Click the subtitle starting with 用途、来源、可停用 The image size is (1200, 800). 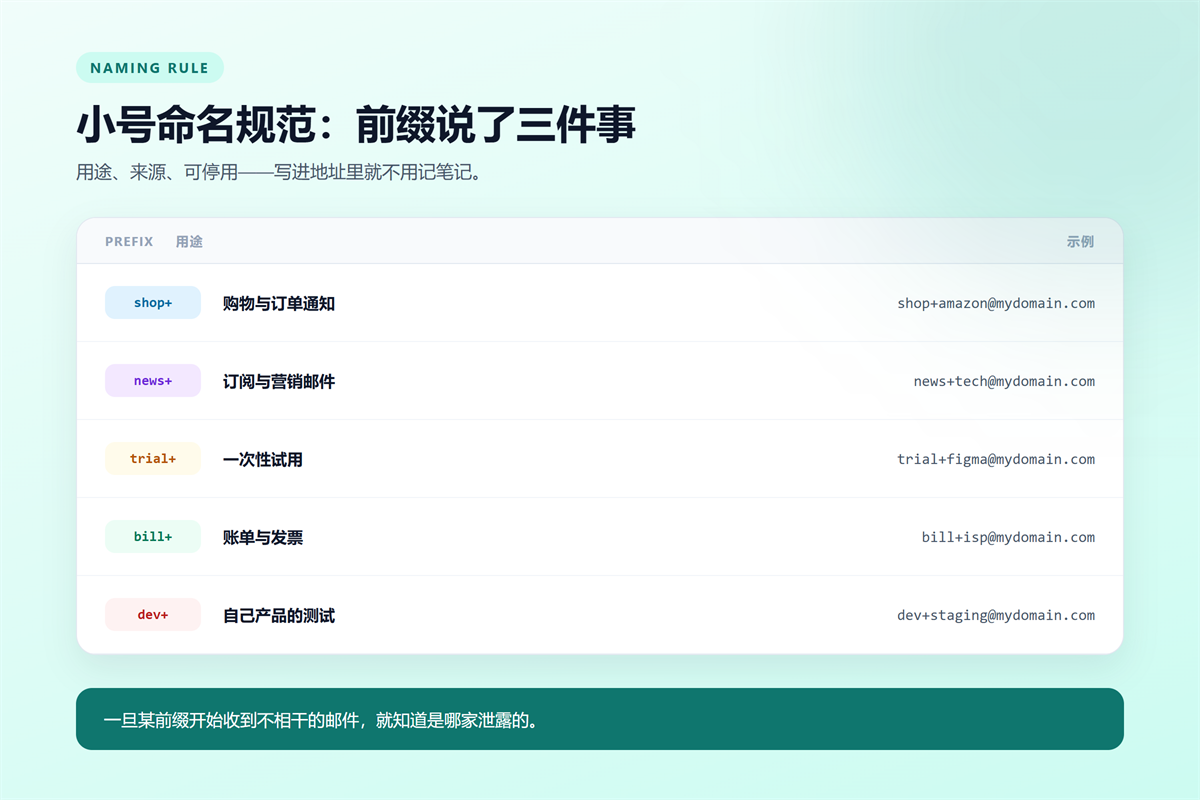(x=280, y=172)
